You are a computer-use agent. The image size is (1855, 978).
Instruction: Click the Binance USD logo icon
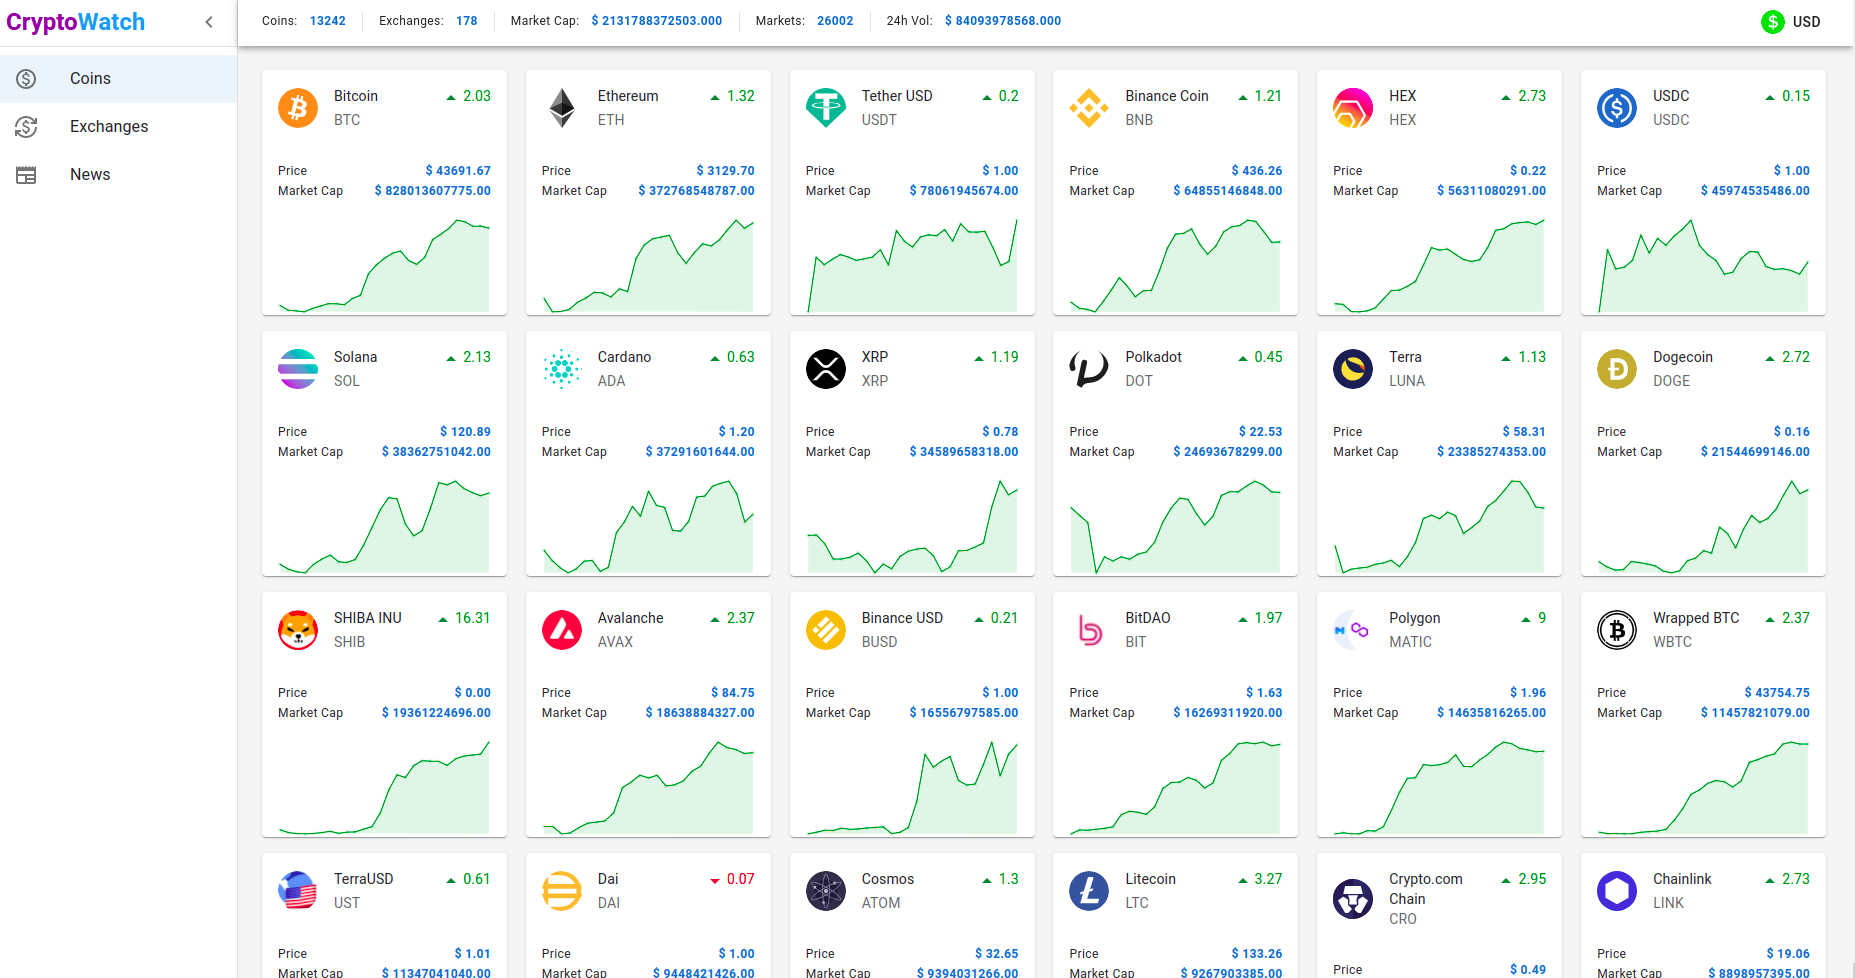[826, 630]
